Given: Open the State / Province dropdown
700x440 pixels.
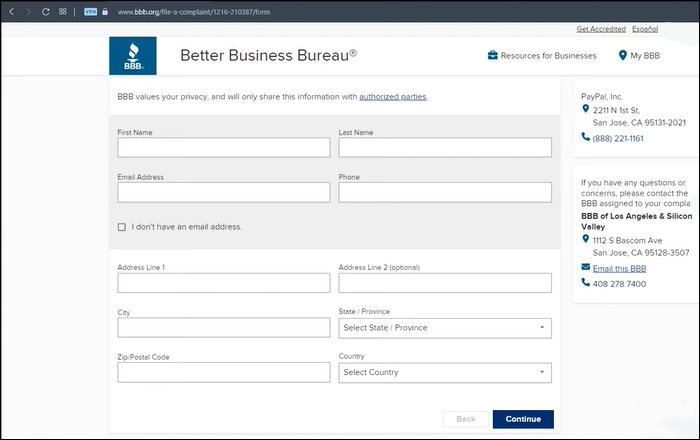Looking at the screenshot, I should [x=445, y=327].
